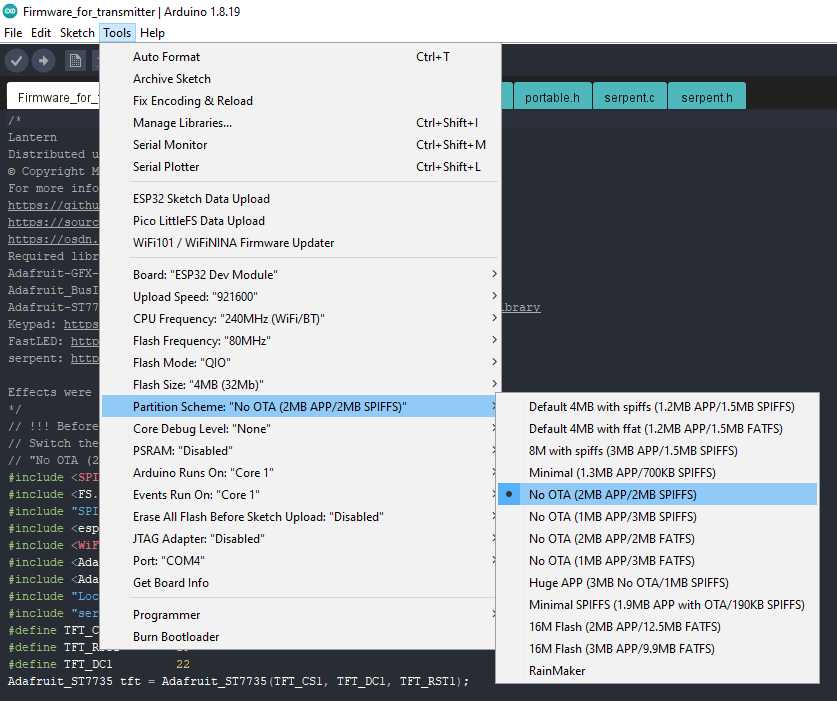This screenshot has height=701, width=837.
Task: Select the RainMaker partition scheme
Action: (x=658, y=671)
